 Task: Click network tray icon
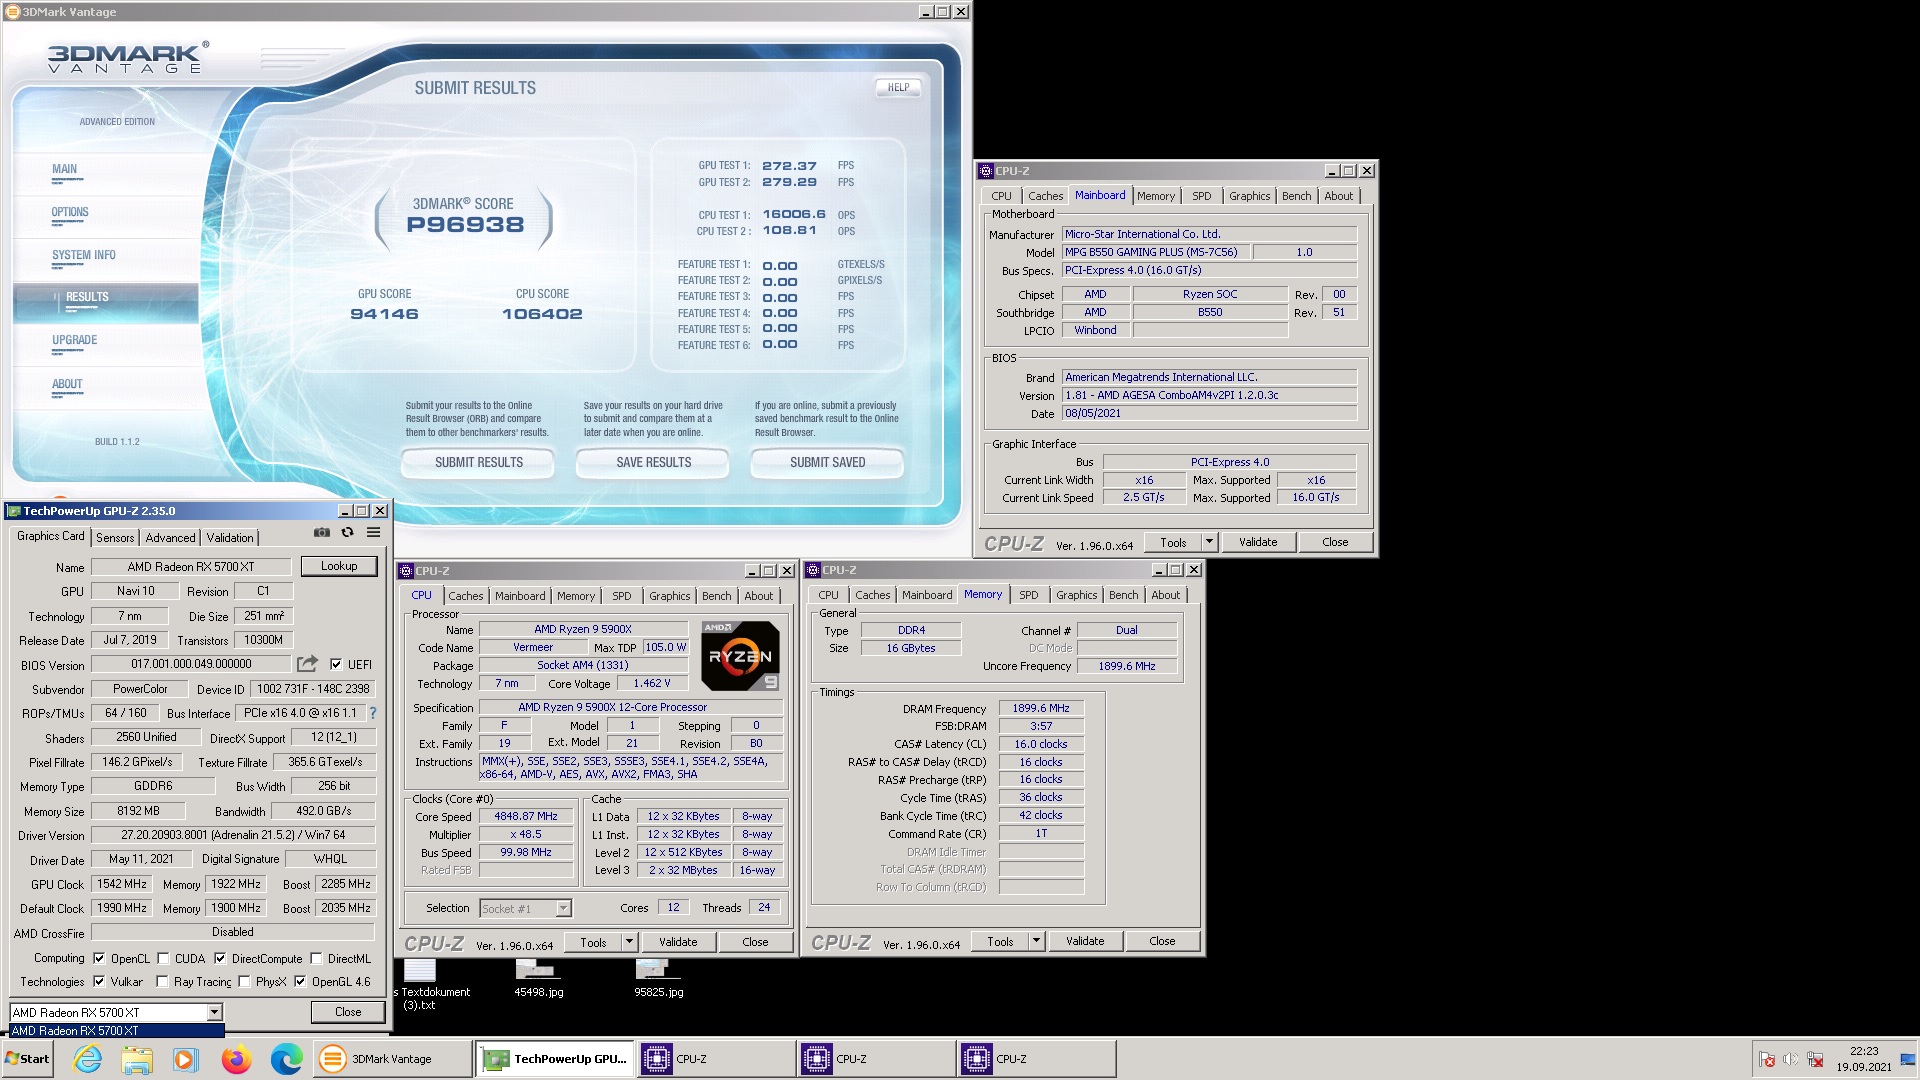click(x=1815, y=1059)
